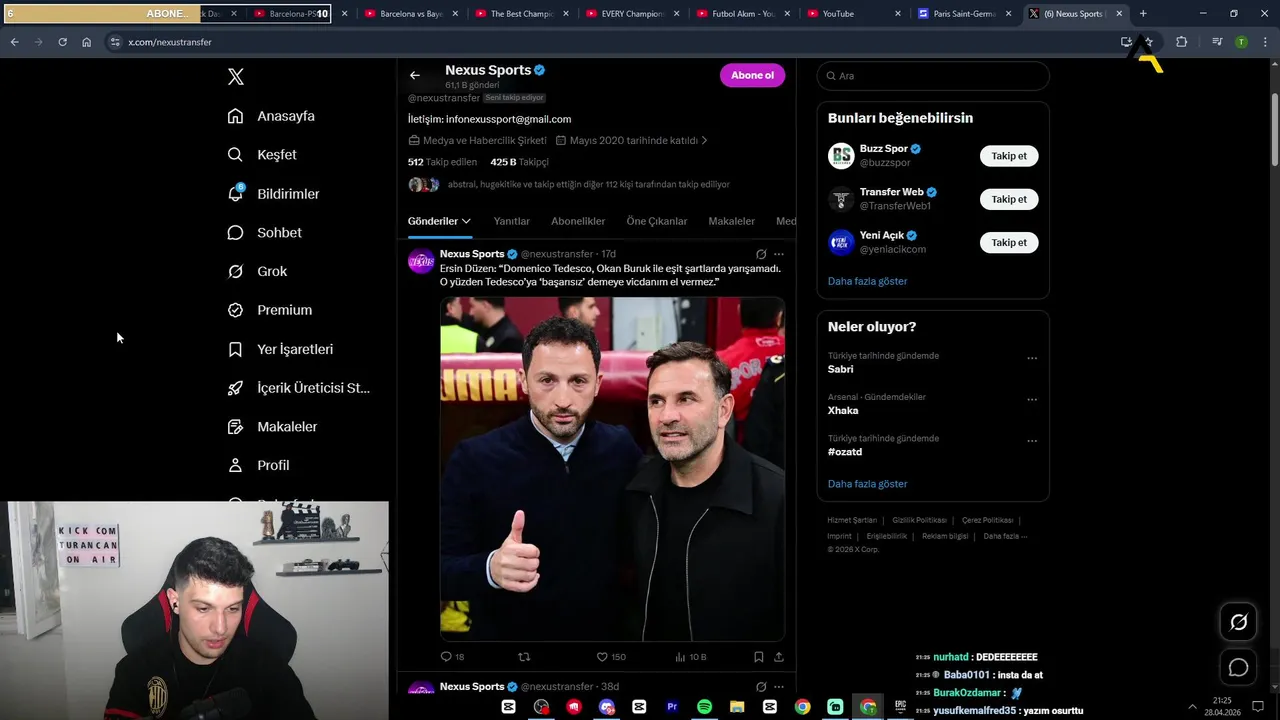Open Yer İşaretleri bookmarks
1280x720 pixels.
pos(280,349)
